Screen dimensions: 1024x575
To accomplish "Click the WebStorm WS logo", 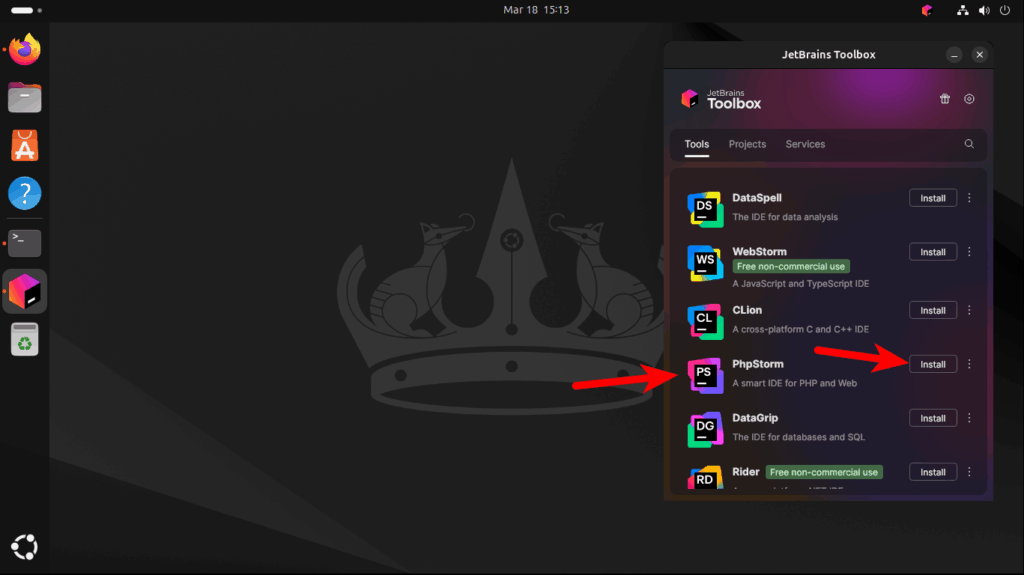I will (705, 263).
